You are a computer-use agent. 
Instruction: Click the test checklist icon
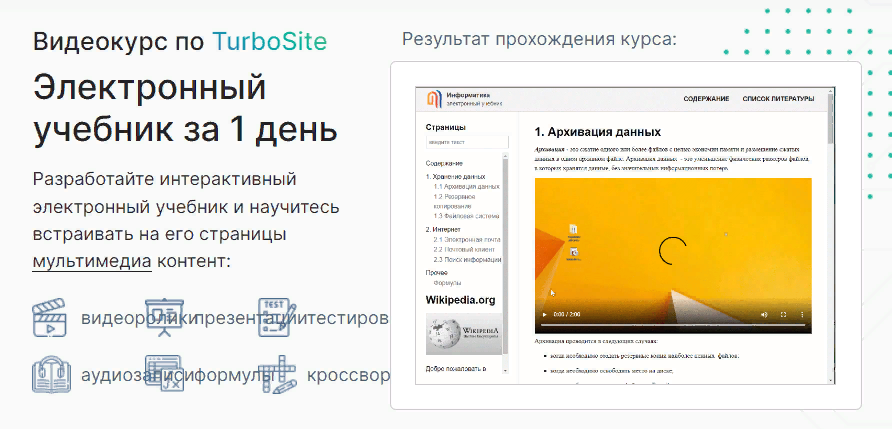tap(275, 318)
